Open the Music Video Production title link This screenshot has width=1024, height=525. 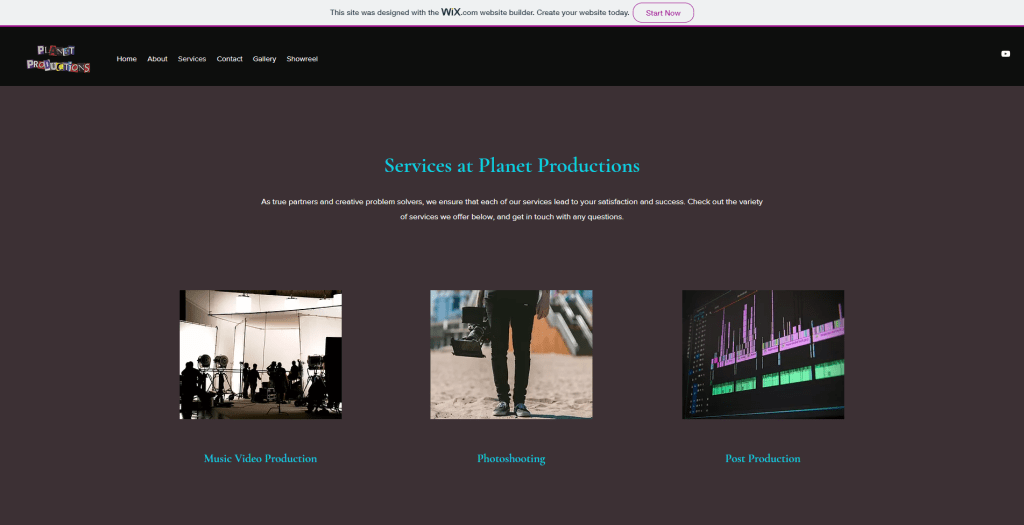tap(260, 459)
